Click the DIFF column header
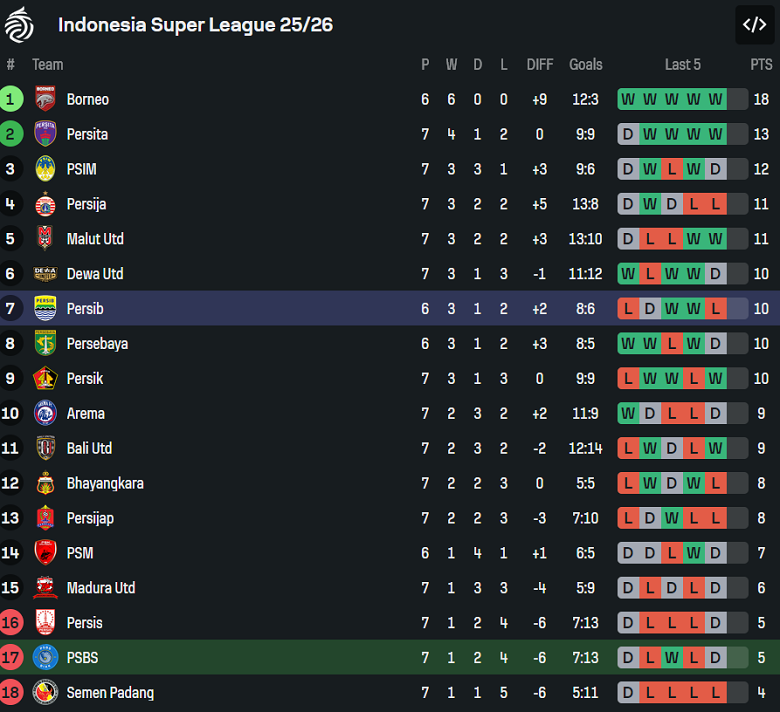This screenshot has height=712, width=780. click(540, 64)
